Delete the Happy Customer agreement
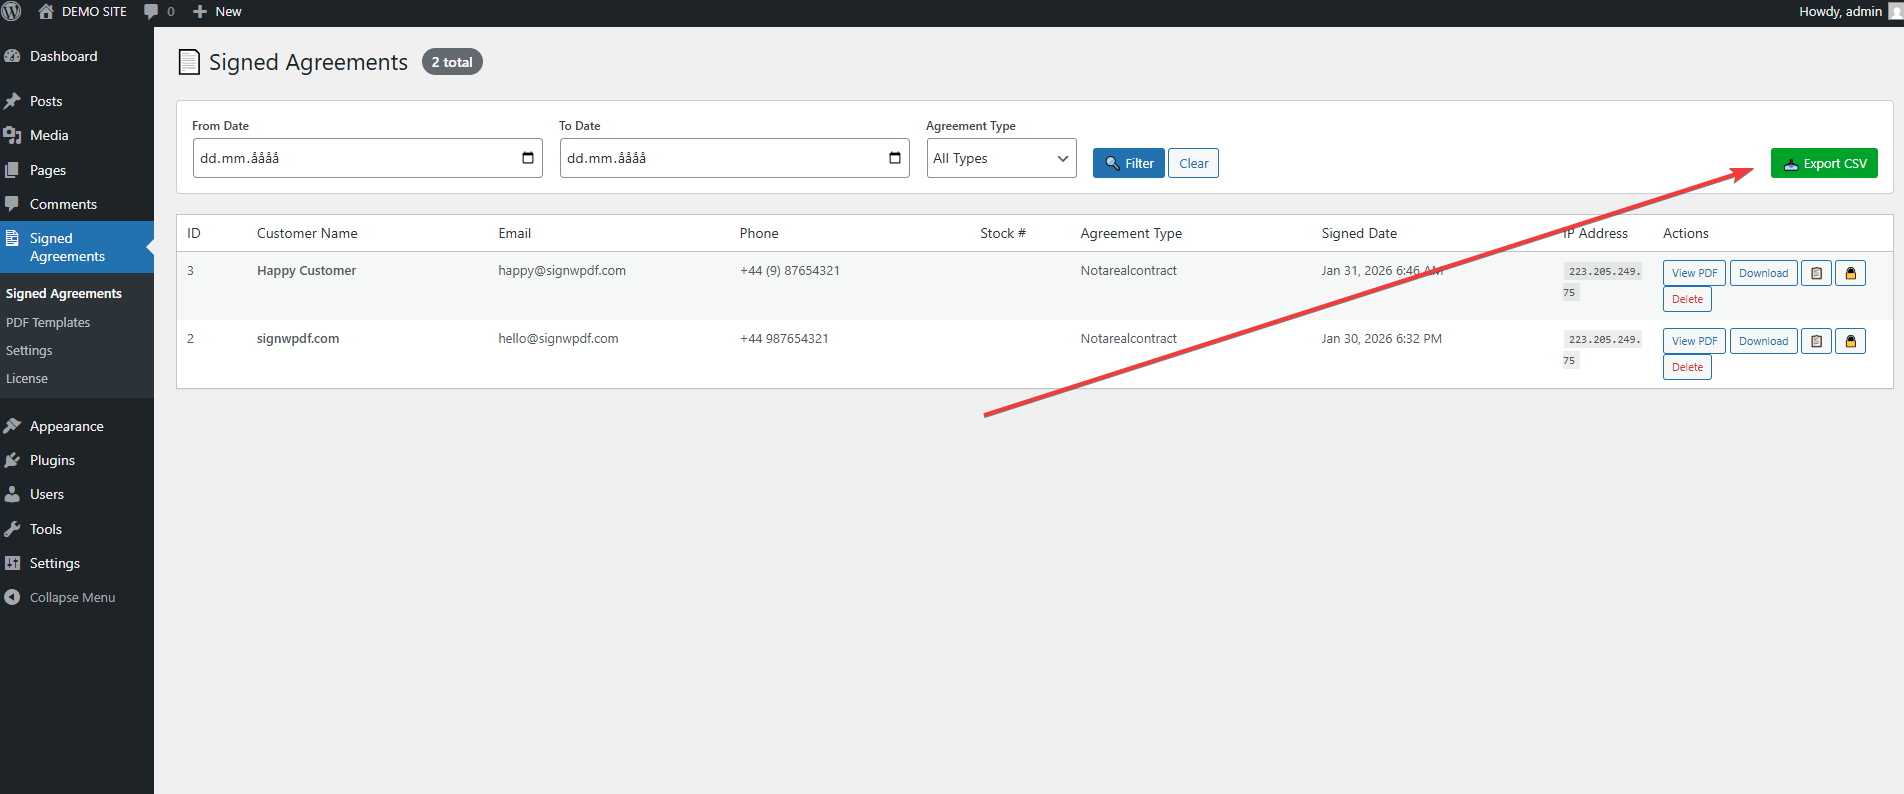This screenshot has width=1904, height=794. pos(1687,299)
